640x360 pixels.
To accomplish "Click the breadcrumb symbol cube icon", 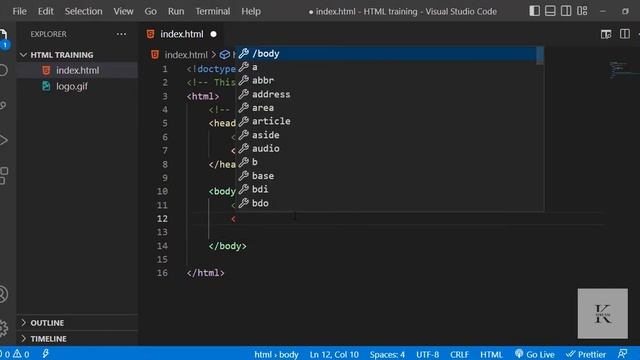I will [224, 55].
